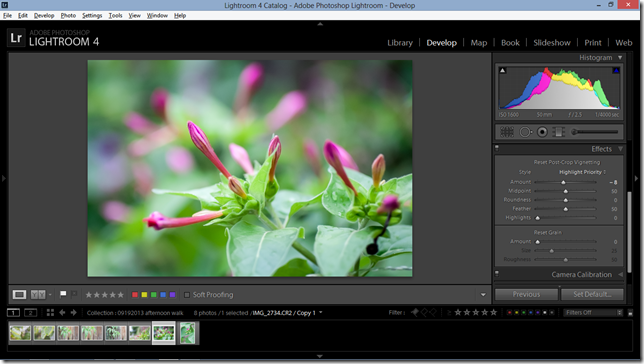Screen dimensions: 644x364
Task: Hide filmstrip with bottom arrow
Action: [x=320, y=356]
